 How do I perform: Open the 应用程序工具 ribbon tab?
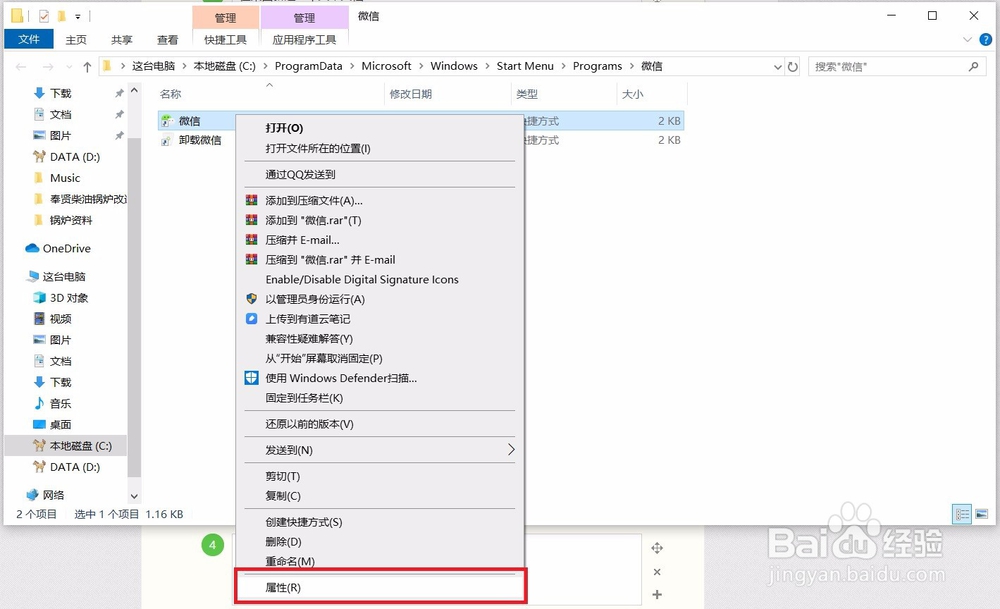click(x=304, y=40)
